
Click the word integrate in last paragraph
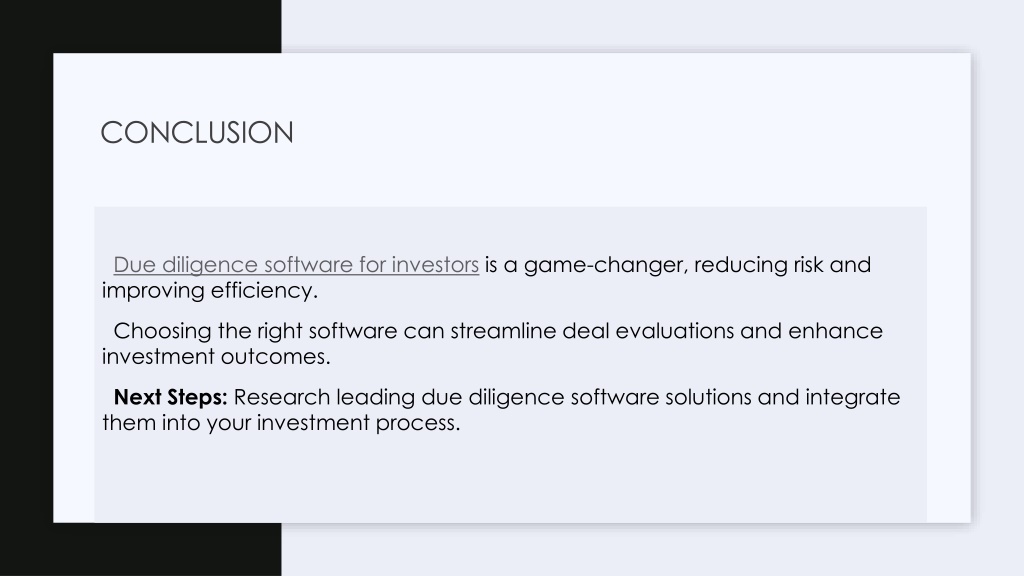[x=852, y=397]
